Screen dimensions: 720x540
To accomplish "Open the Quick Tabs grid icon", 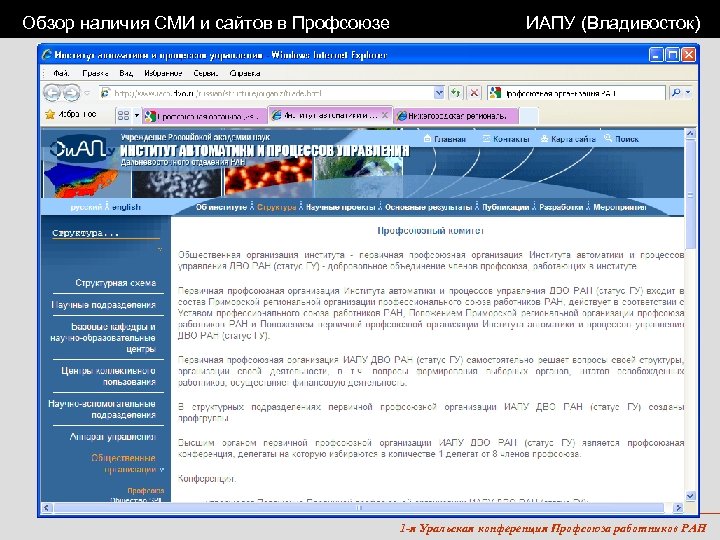I will coord(123,115).
